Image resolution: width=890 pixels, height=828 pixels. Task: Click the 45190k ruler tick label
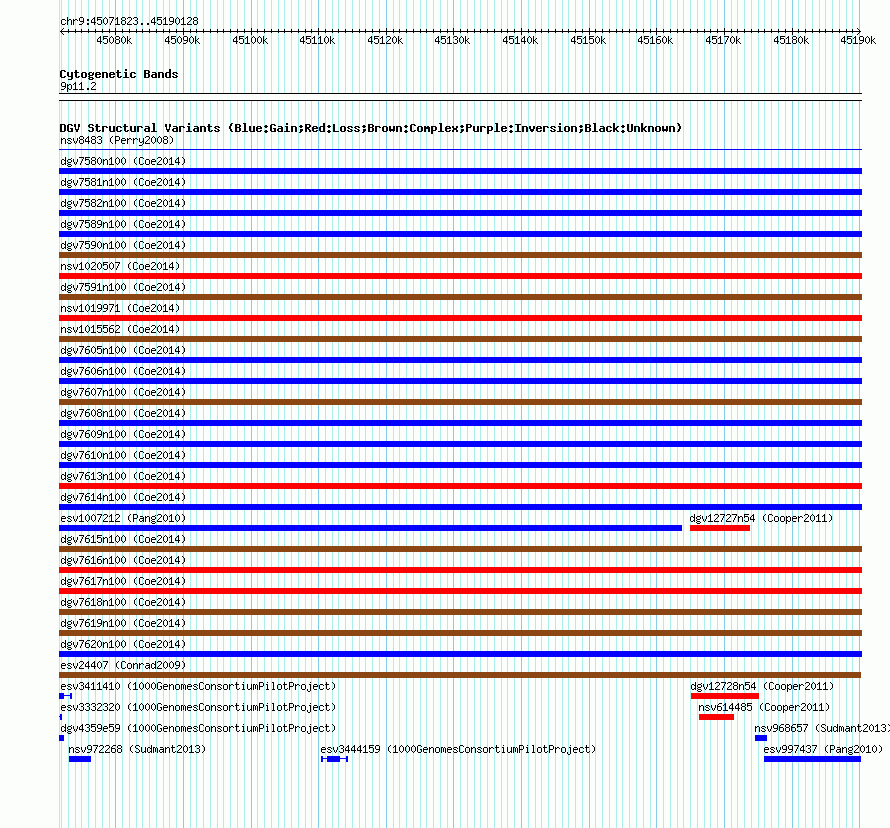pyautogui.click(x=858, y=40)
